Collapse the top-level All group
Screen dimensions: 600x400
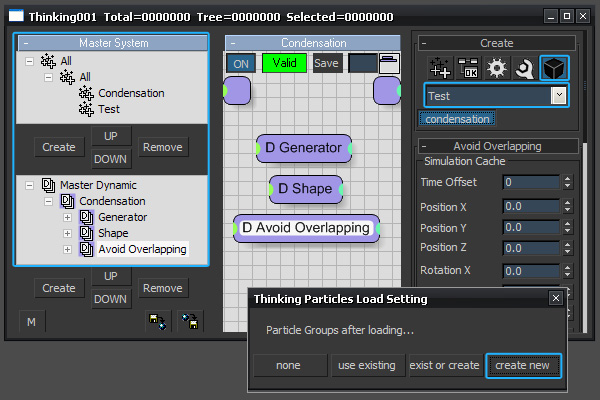(29, 61)
